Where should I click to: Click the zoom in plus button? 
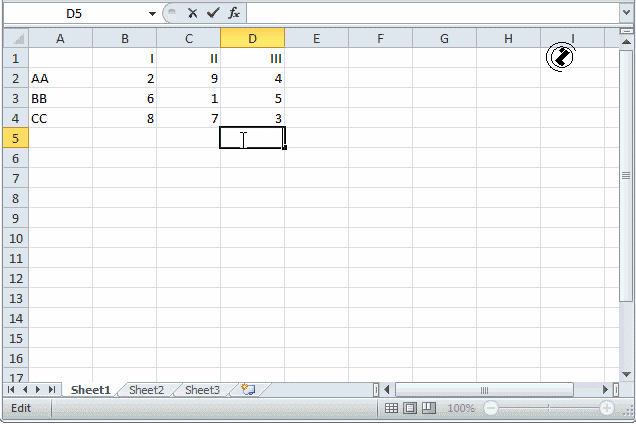[x=607, y=408]
